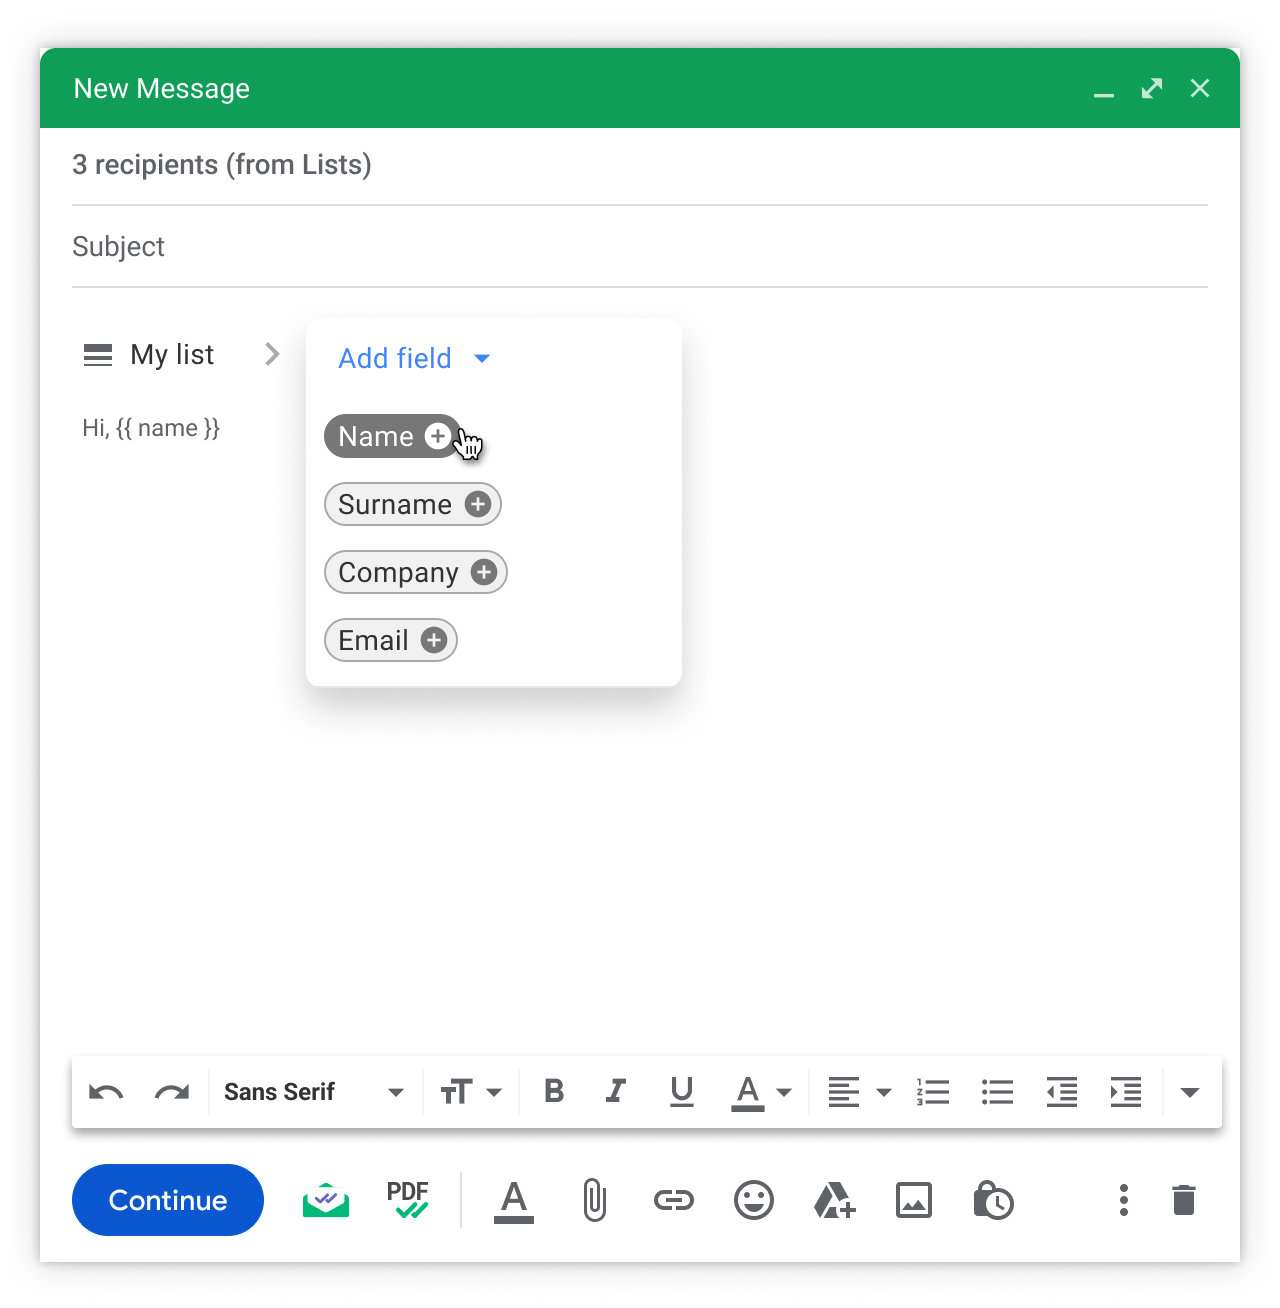
Task: Insert a photo using the image icon
Action: [x=914, y=1200]
